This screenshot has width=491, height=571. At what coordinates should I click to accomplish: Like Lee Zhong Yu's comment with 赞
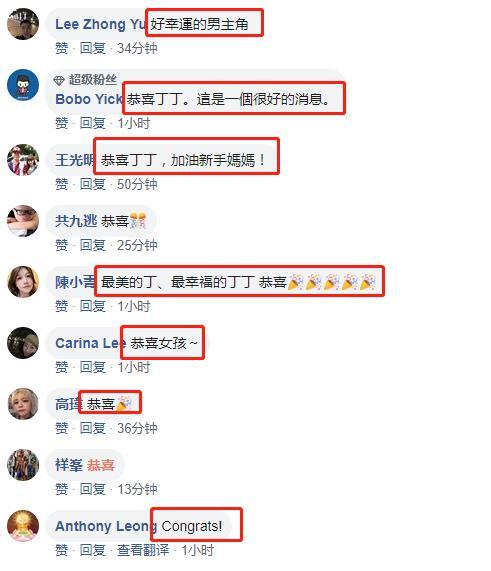[62, 48]
